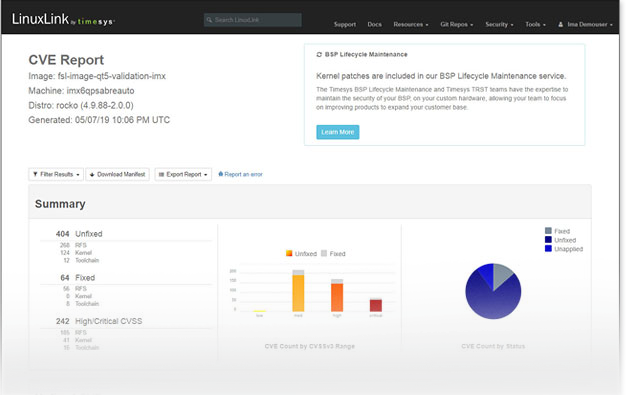
Task: Open the Filter Results dropdown
Action: 56,174
